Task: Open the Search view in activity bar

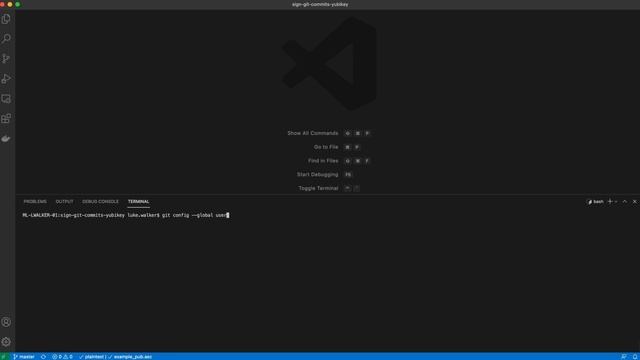Action: point(6,39)
